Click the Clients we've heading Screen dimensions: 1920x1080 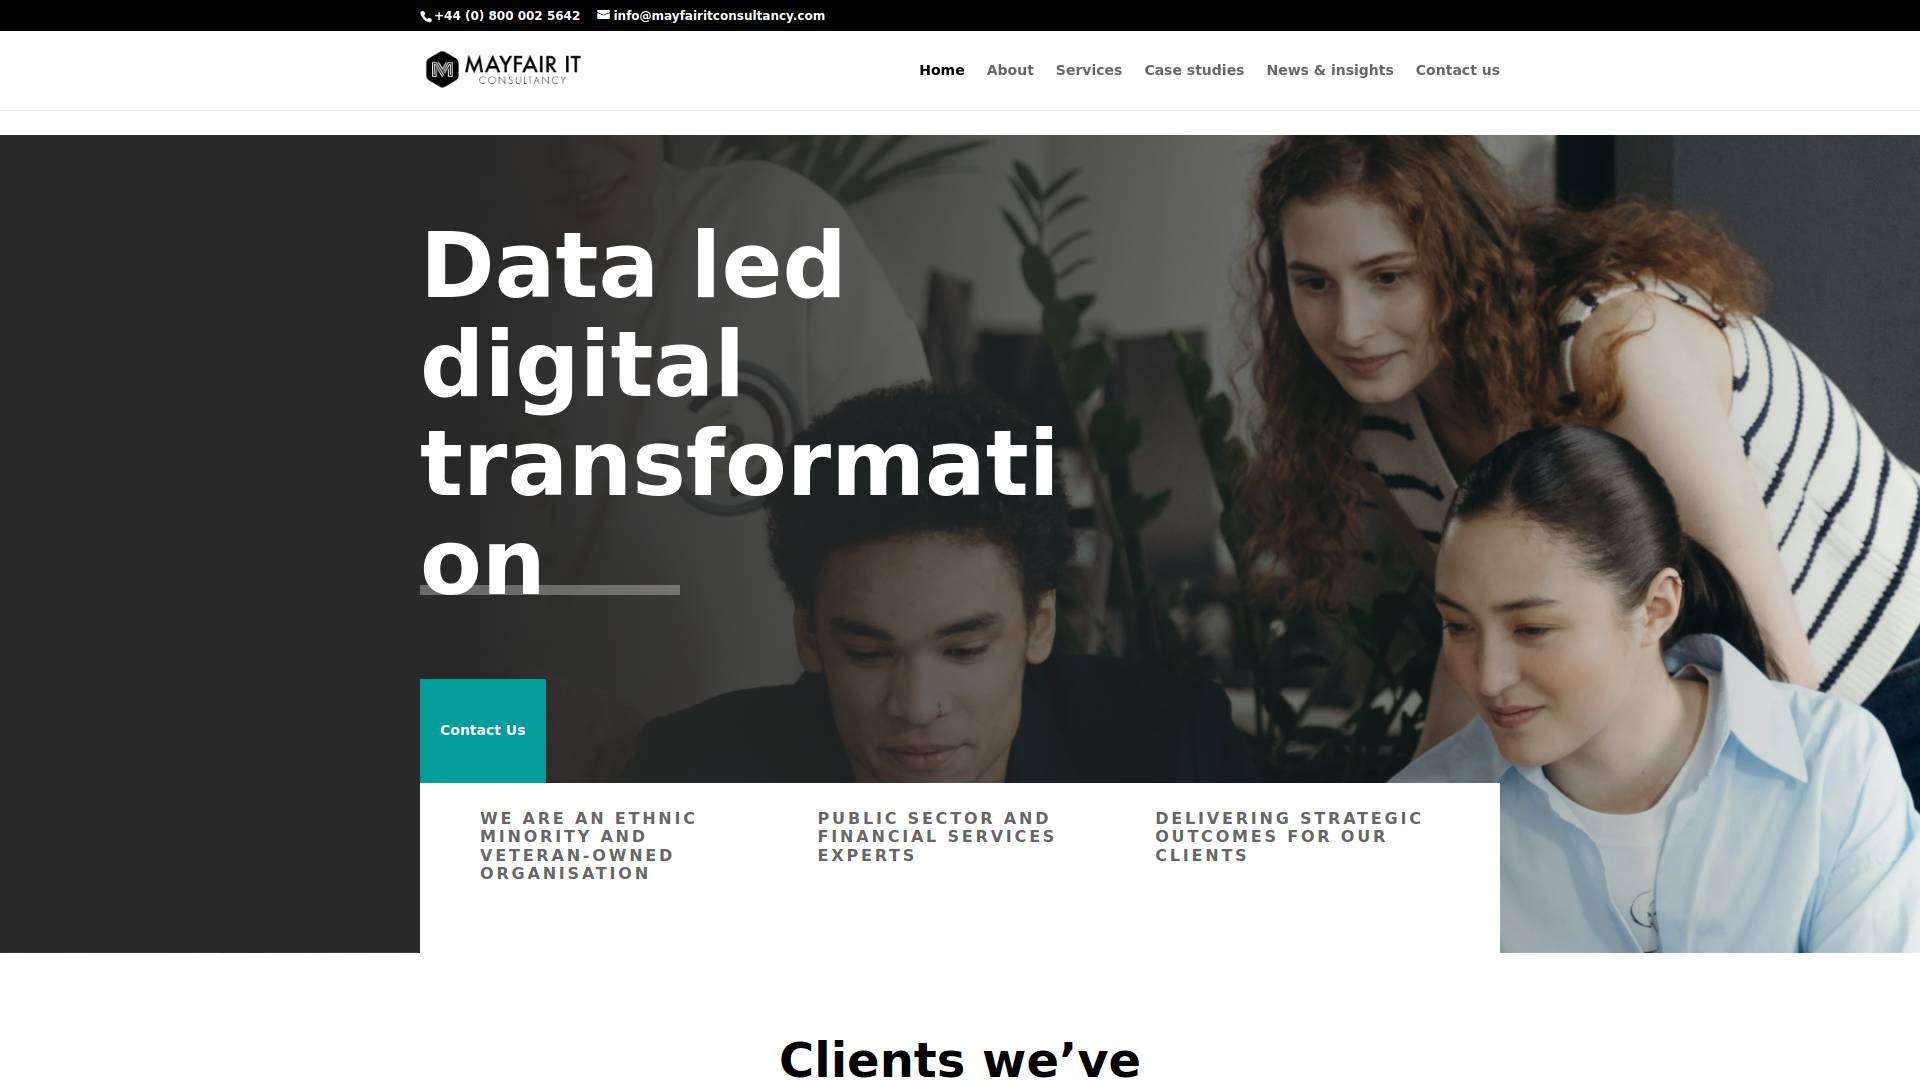tap(960, 1058)
